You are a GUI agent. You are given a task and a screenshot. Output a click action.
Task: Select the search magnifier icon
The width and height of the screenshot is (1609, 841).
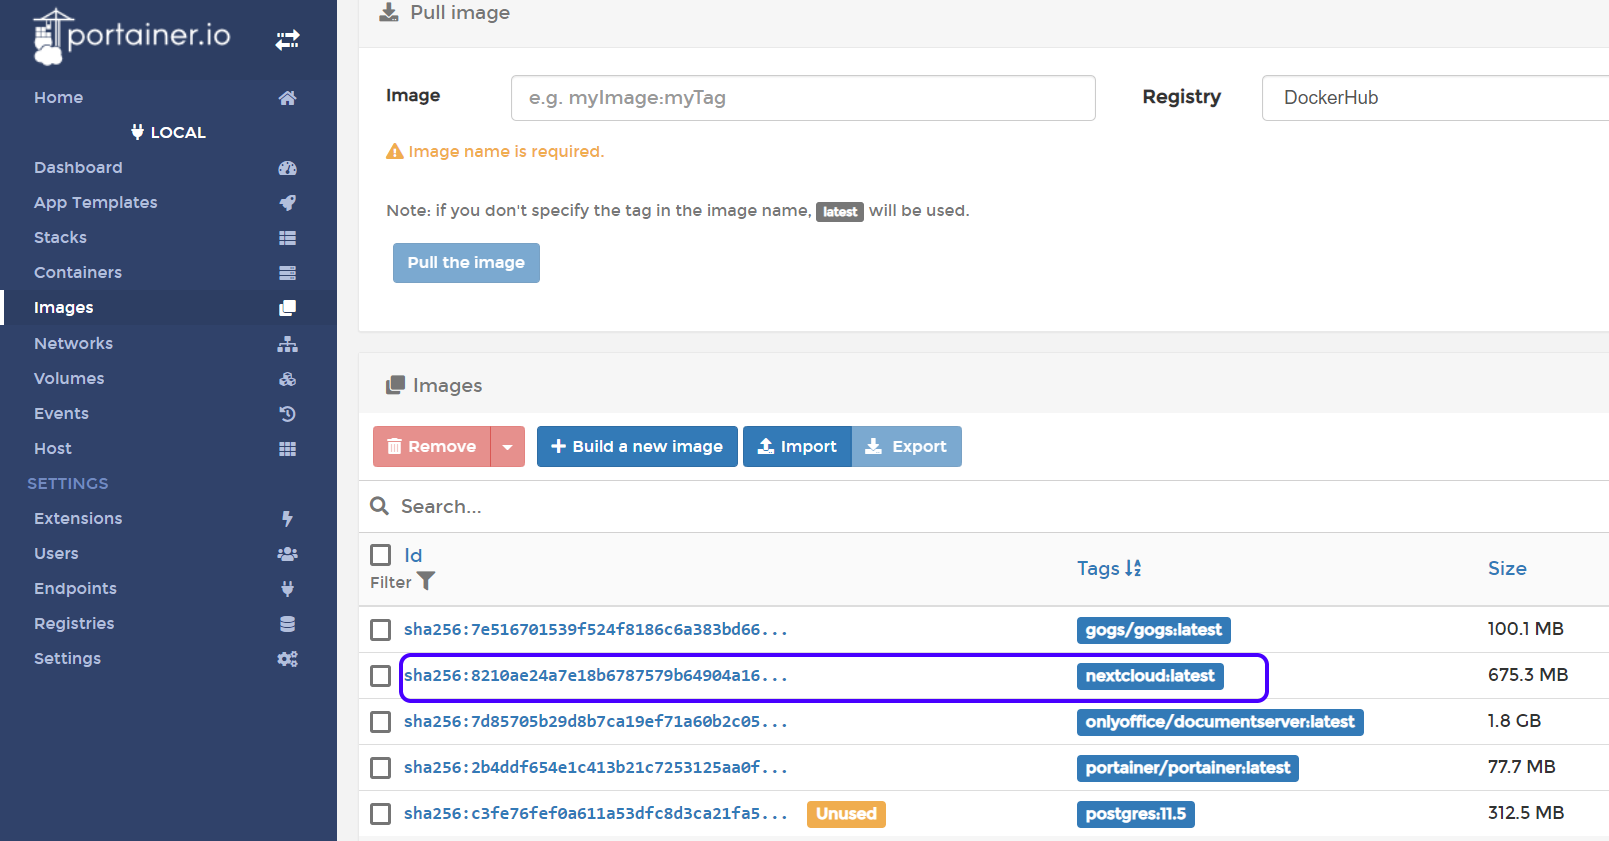click(380, 506)
